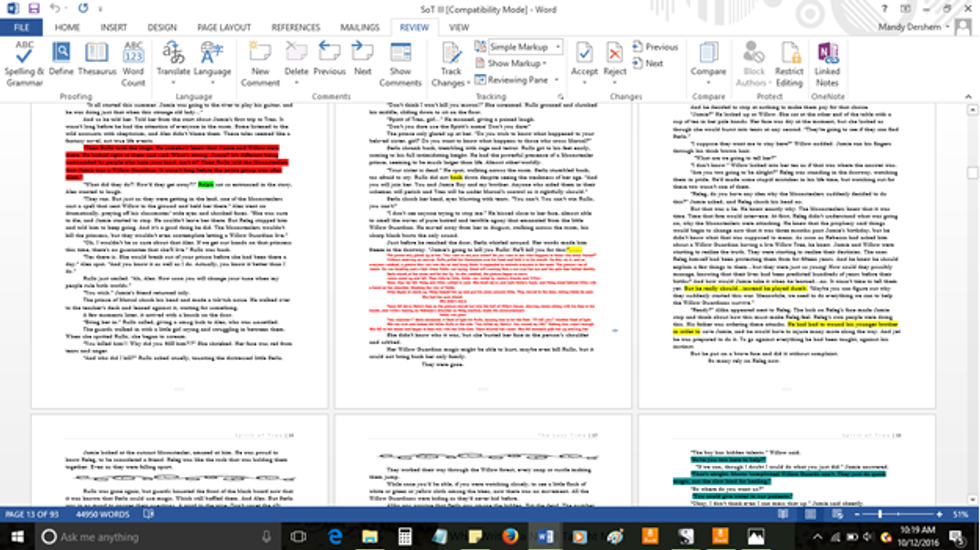The width and height of the screenshot is (980, 550).
Task: Toggle the Reviewing Pane
Action: (x=523, y=80)
